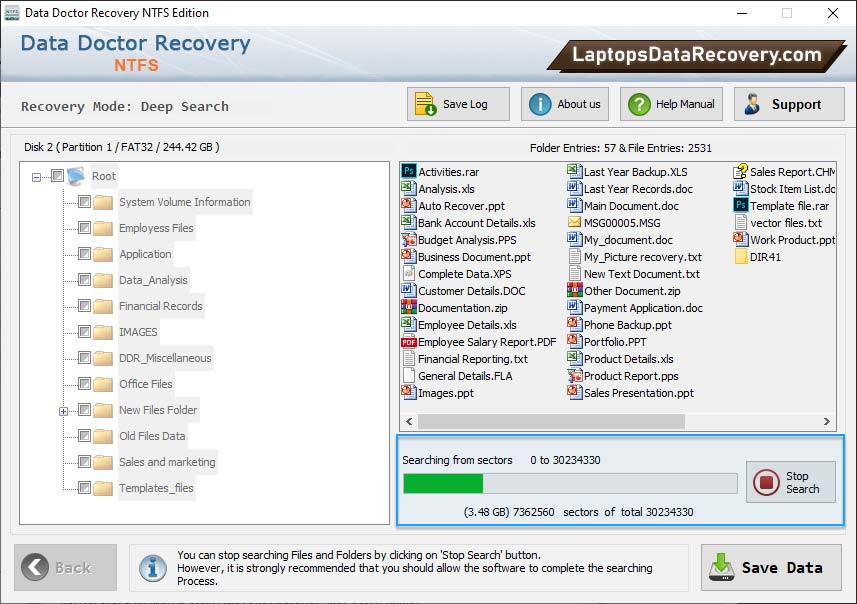Click the green sector search progress bar
Screen dimensions: 857x604
point(443,484)
